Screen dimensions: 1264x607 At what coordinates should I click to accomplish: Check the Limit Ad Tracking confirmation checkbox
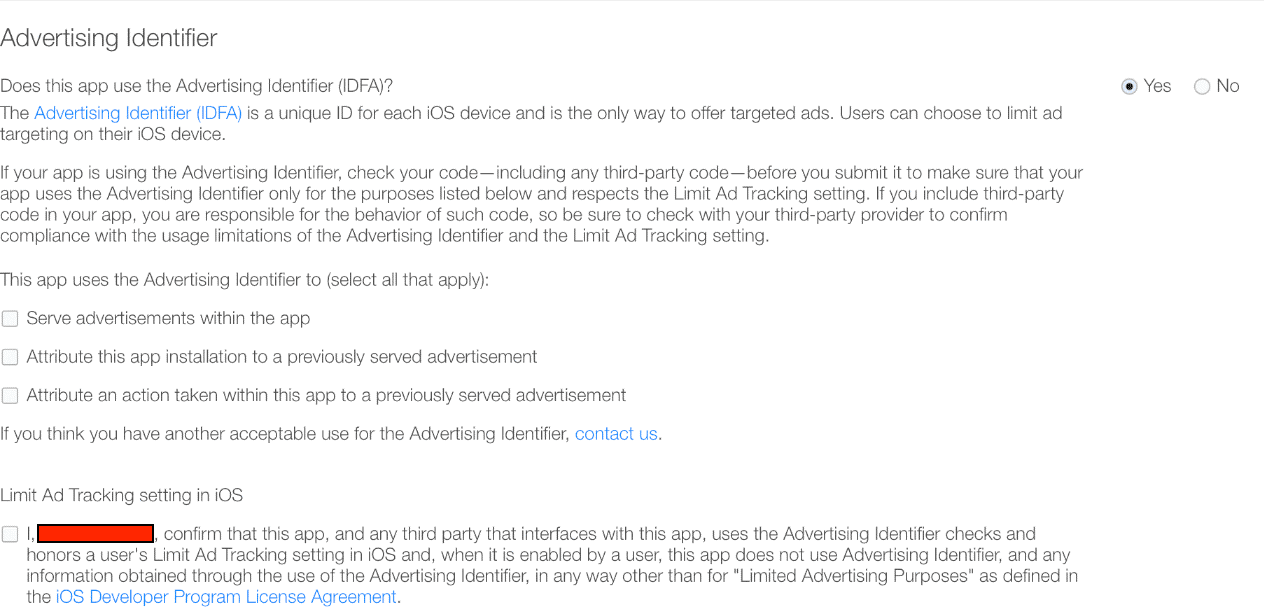10,533
